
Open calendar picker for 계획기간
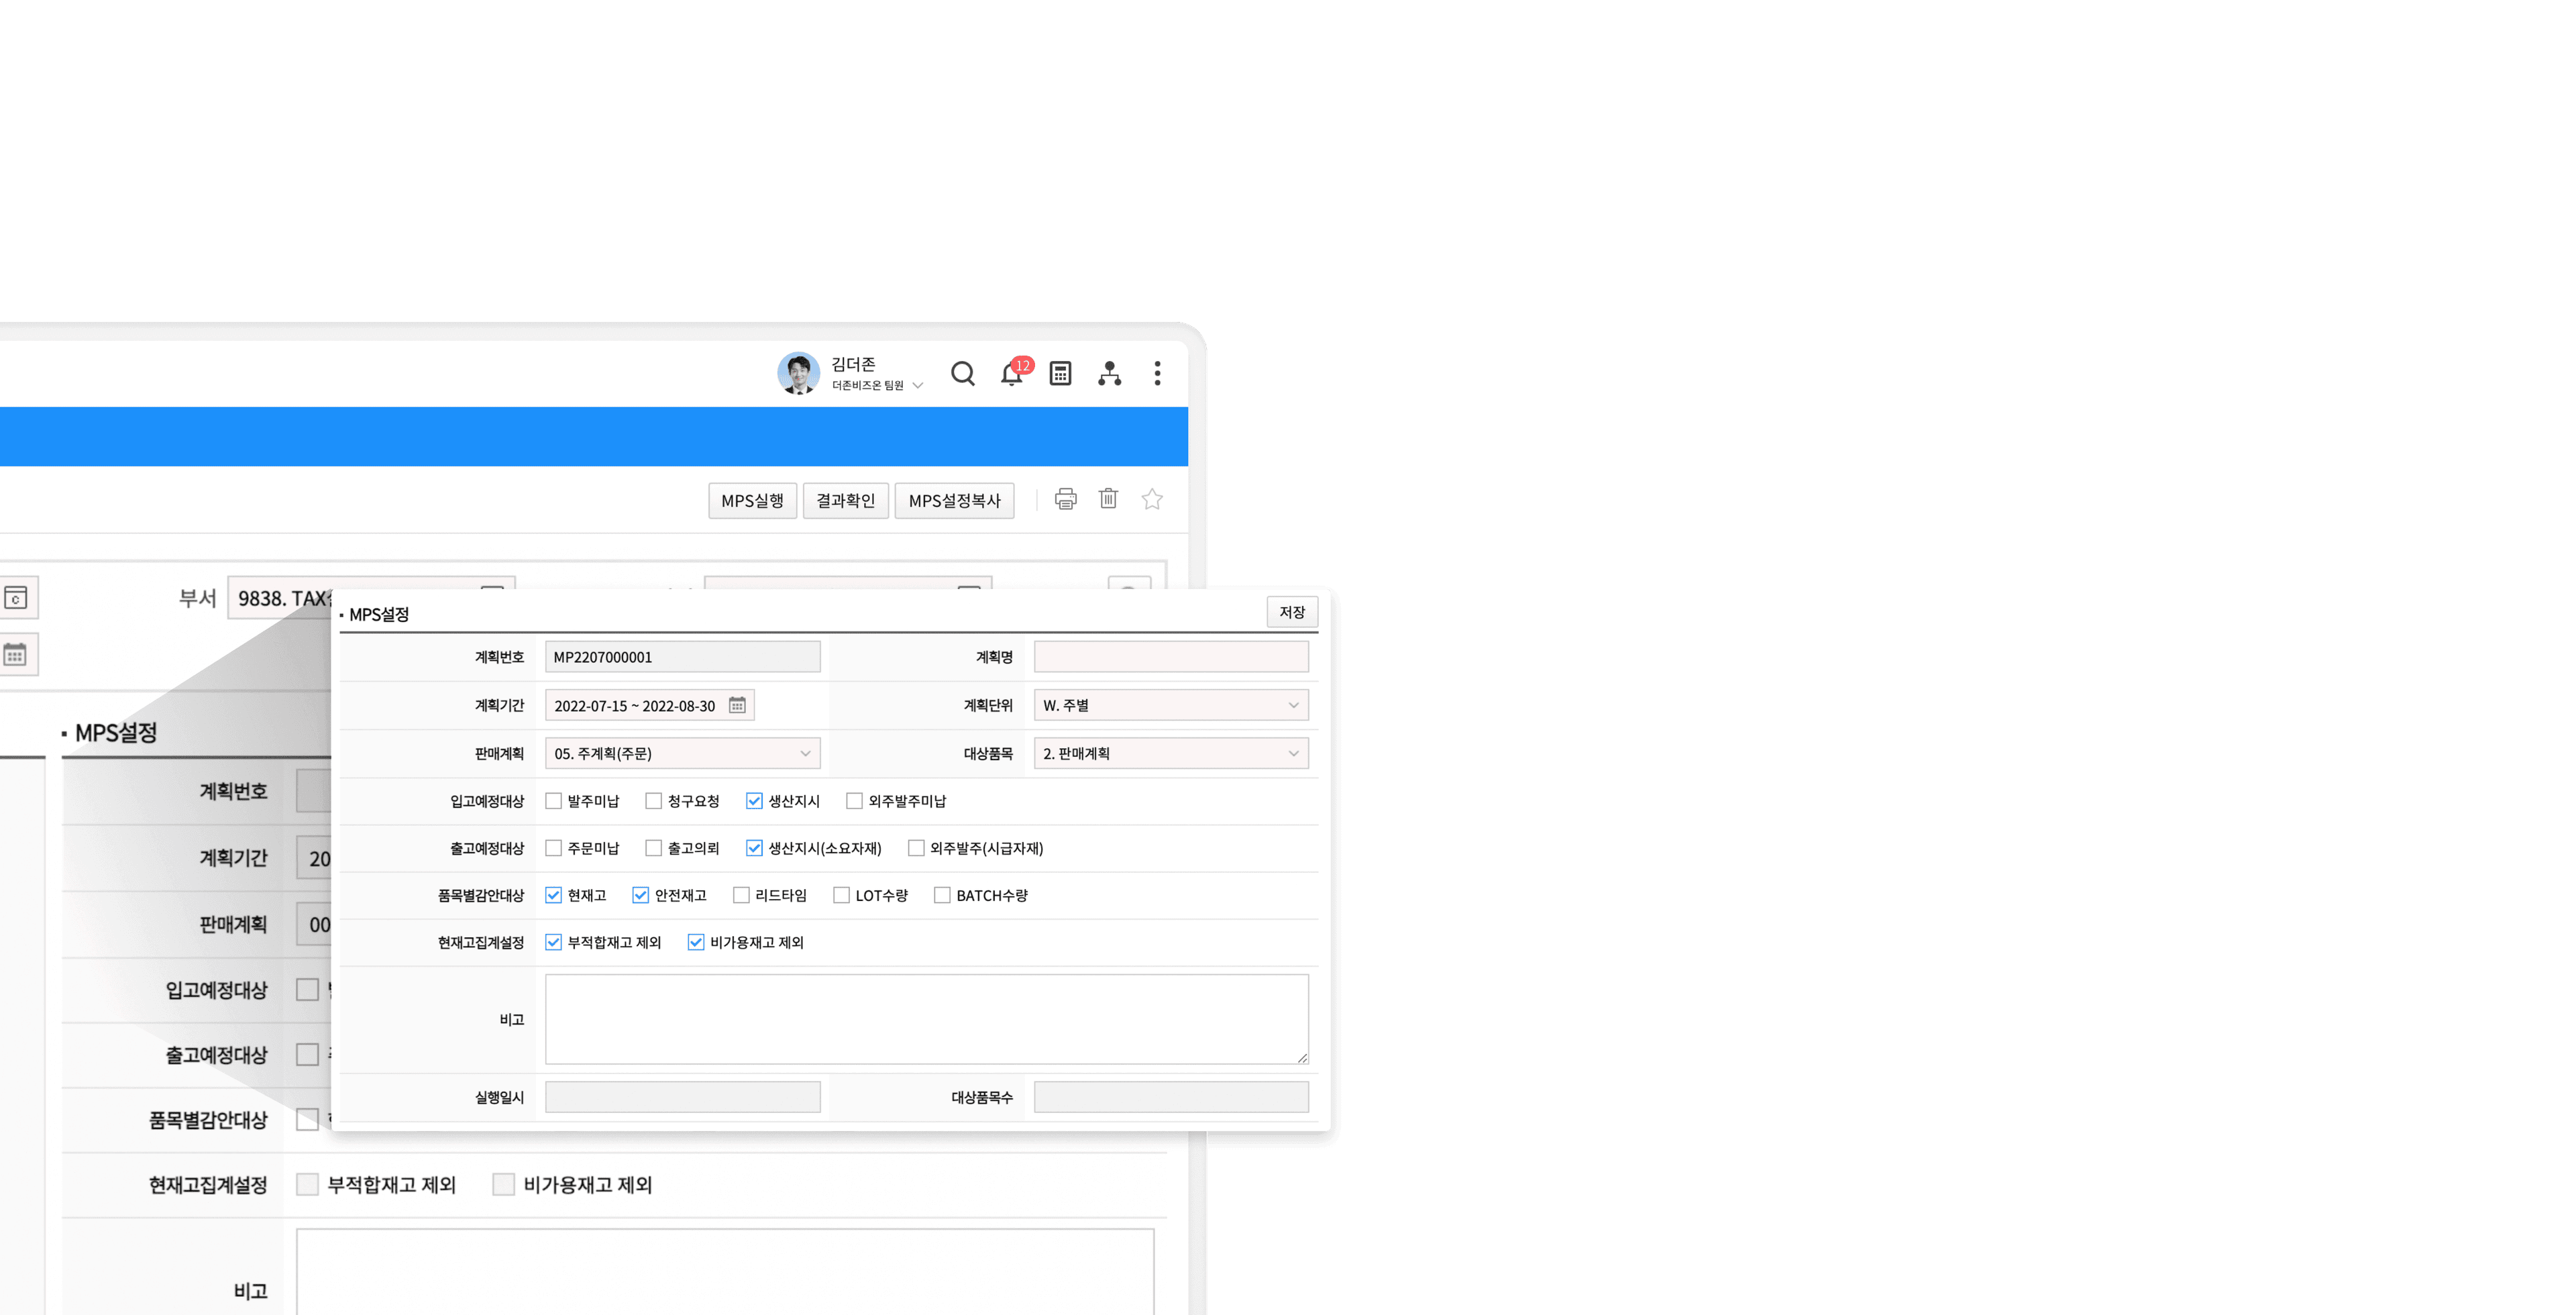pyautogui.click(x=737, y=705)
